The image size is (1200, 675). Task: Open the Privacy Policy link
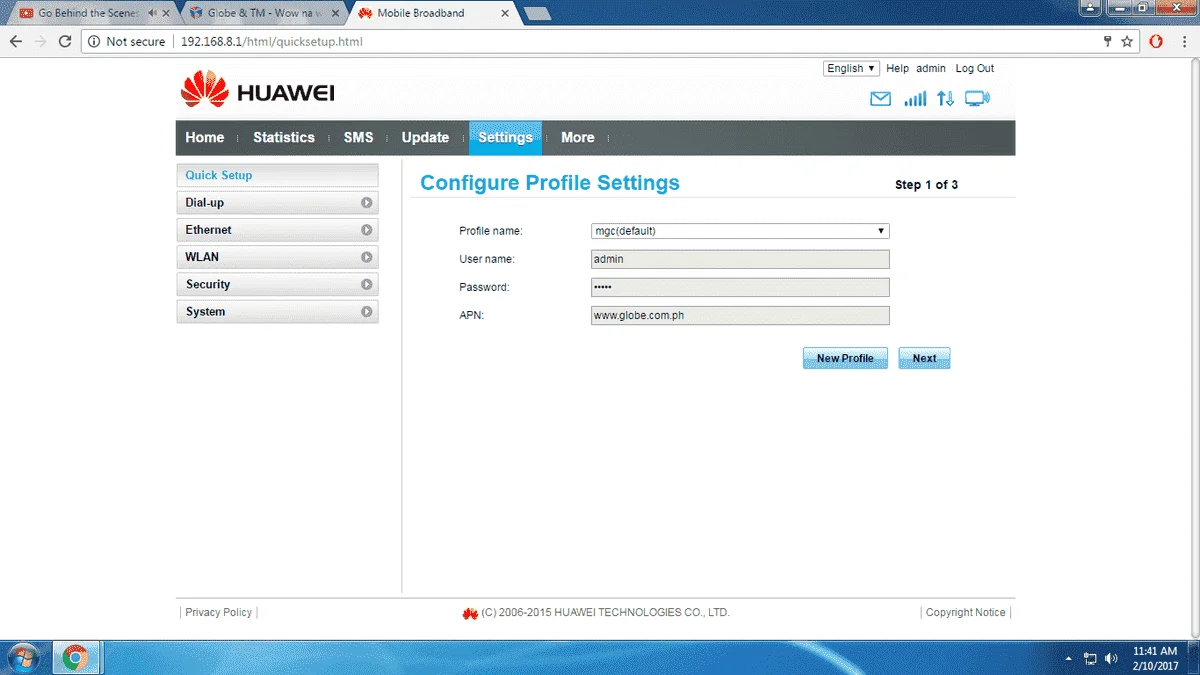[x=218, y=612]
